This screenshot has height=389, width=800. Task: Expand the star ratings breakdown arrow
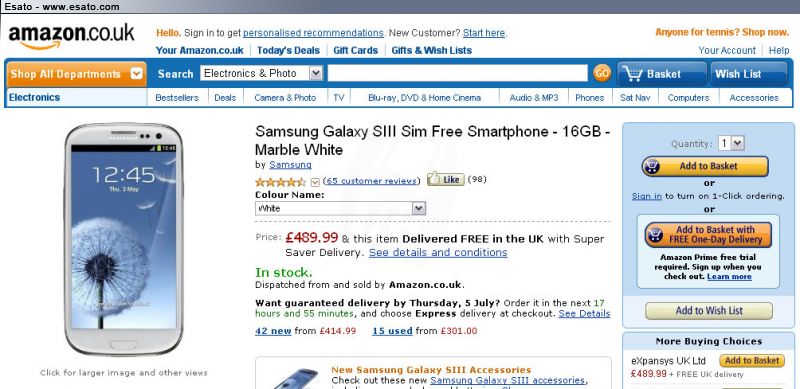click(x=315, y=182)
